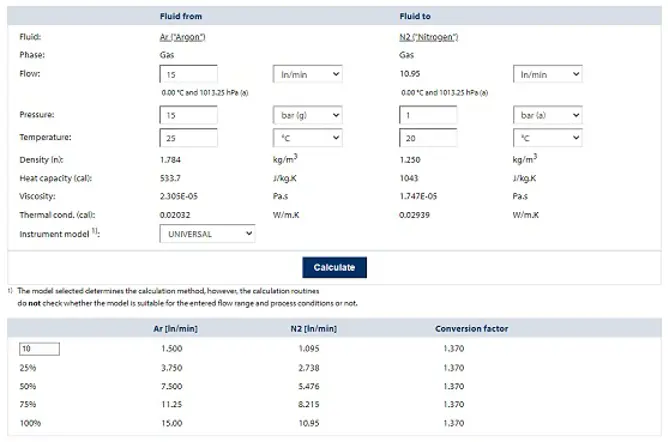Screen dimensions: 668x442
Task: Expand the bar (a) pressure unit dropdown
Action: (x=547, y=115)
